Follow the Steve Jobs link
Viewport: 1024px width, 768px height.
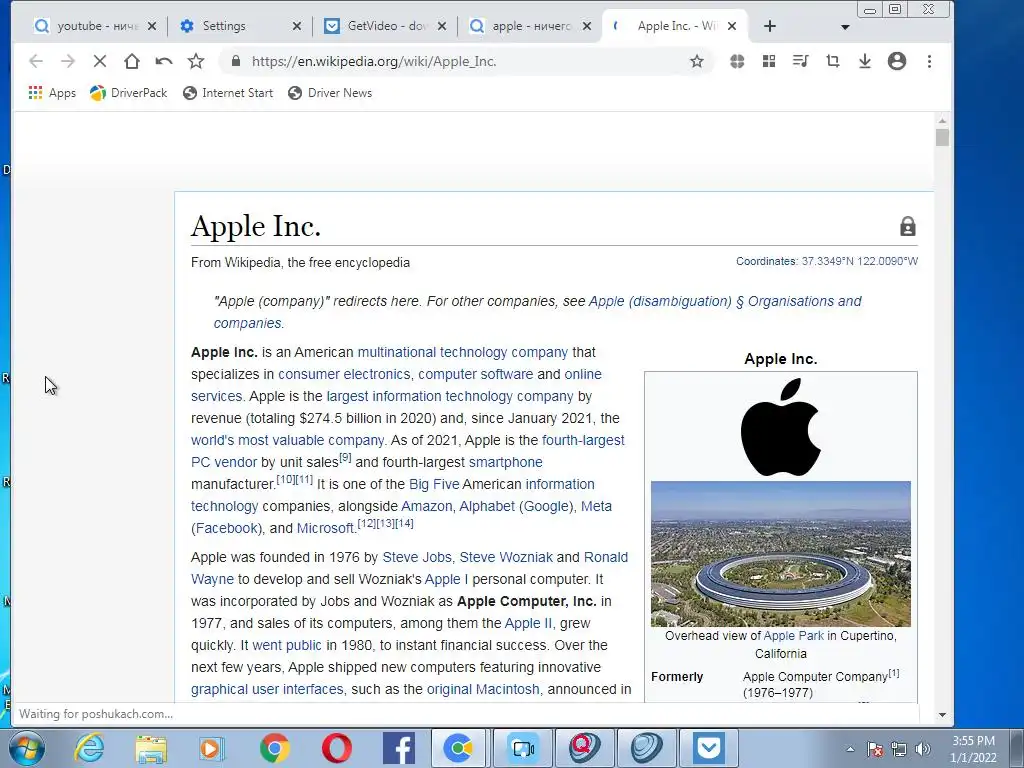417,557
